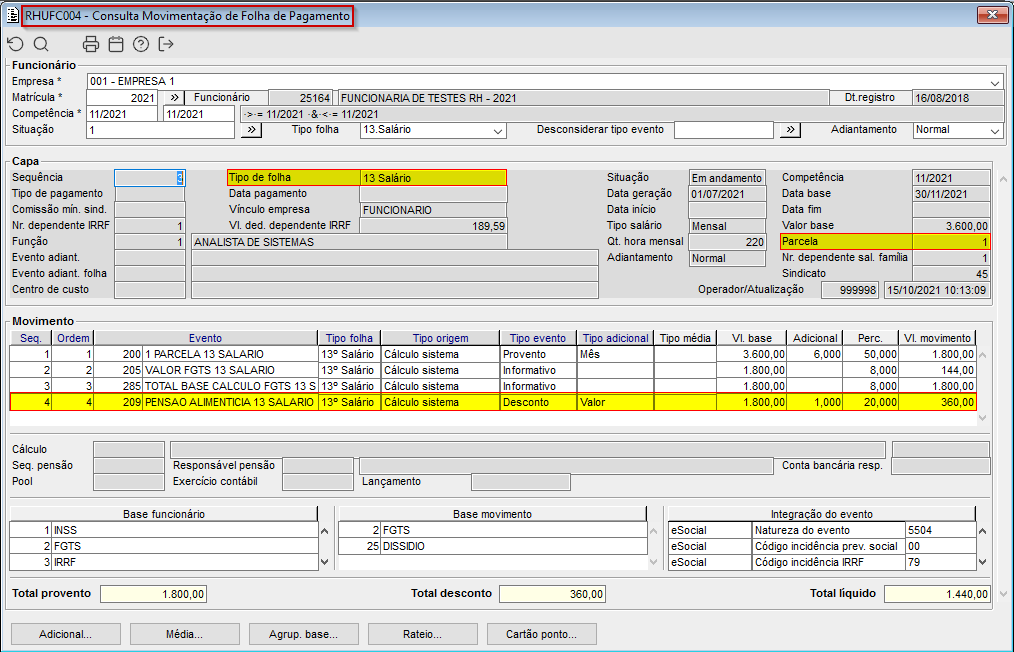This screenshot has height=652, width=1014.
Task: Open the Tipo folha dropdown
Action: tap(498, 130)
